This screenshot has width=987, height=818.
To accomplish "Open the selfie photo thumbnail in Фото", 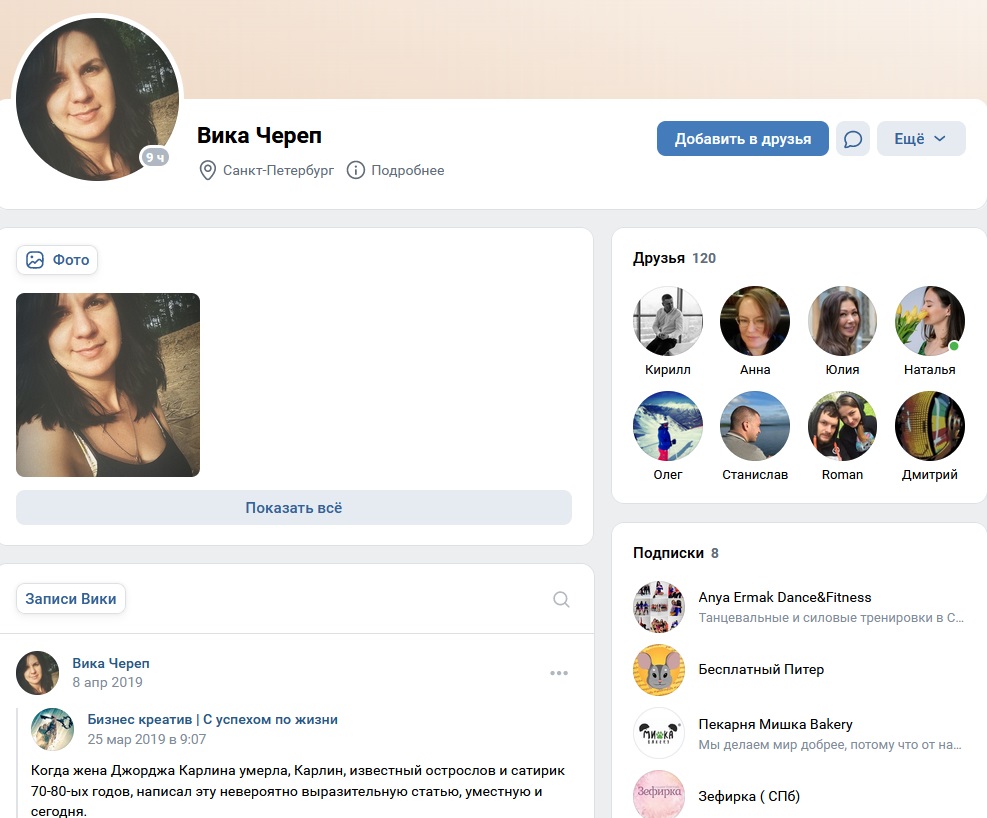I will tap(108, 385).
